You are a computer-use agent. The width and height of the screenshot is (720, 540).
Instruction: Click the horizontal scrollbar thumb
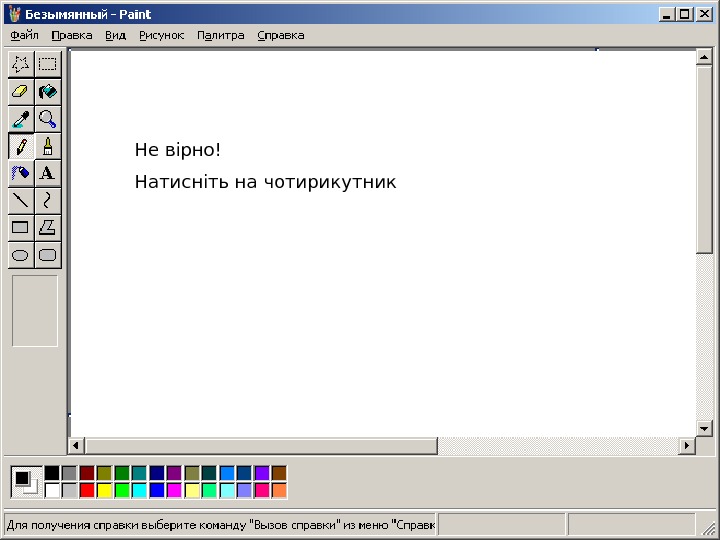point(261,445)
